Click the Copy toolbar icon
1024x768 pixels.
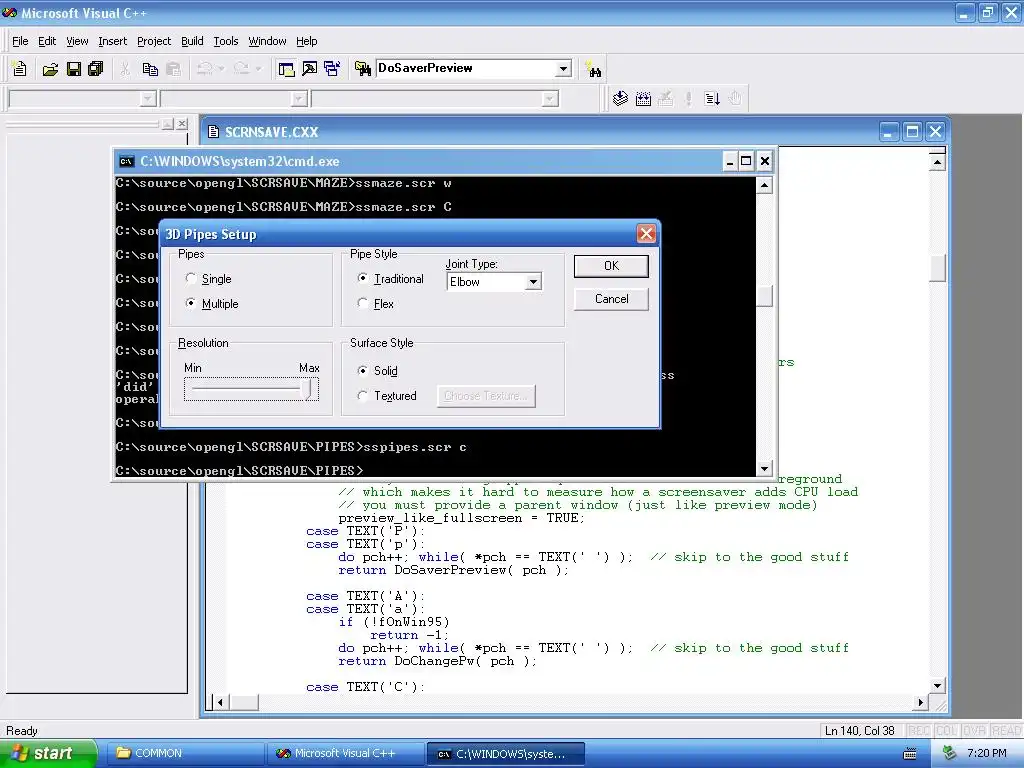click(150, 69)
